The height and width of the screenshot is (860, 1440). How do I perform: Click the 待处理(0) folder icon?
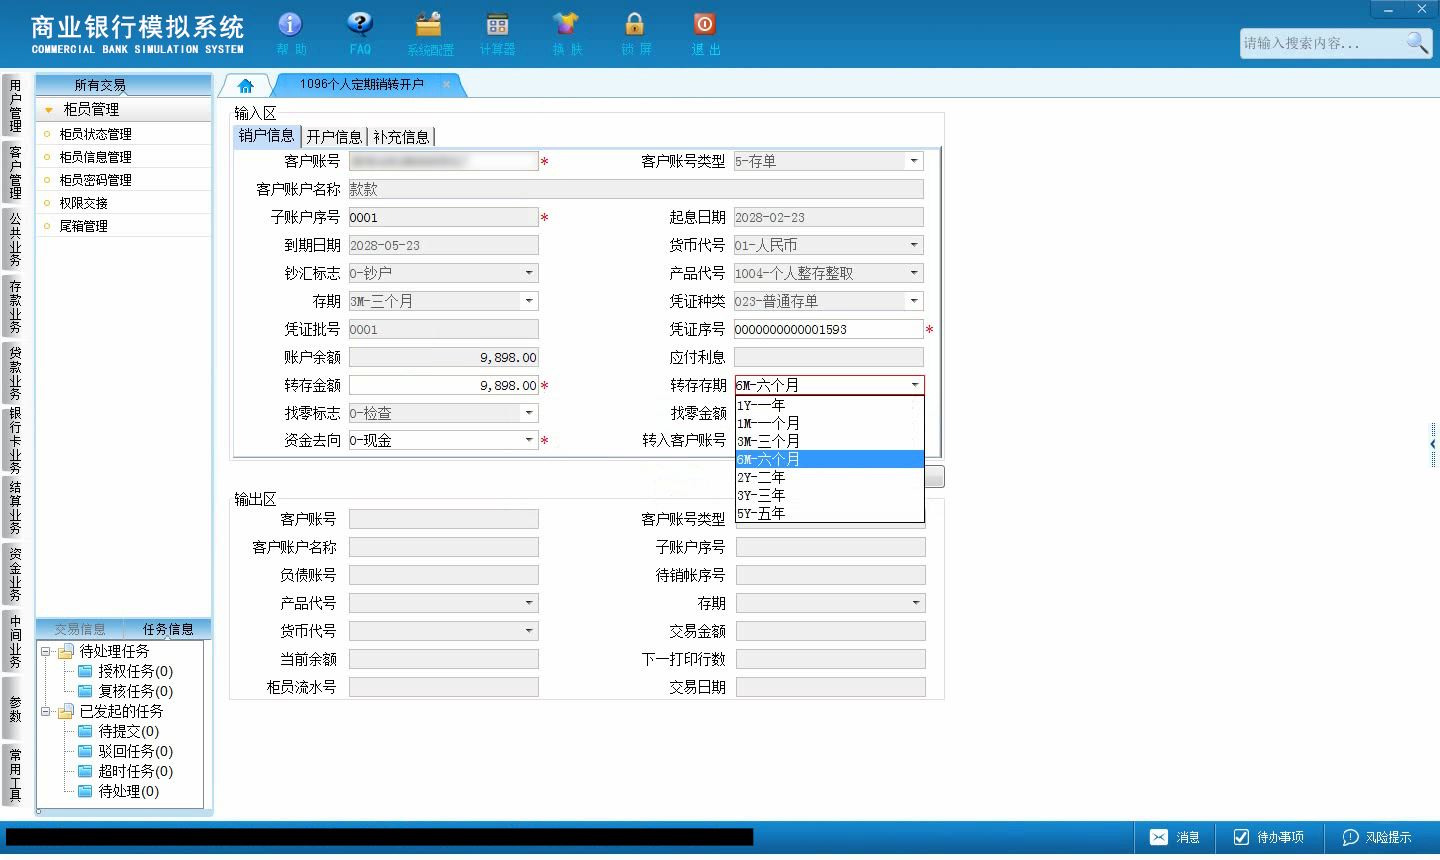(x=86, y=791)
